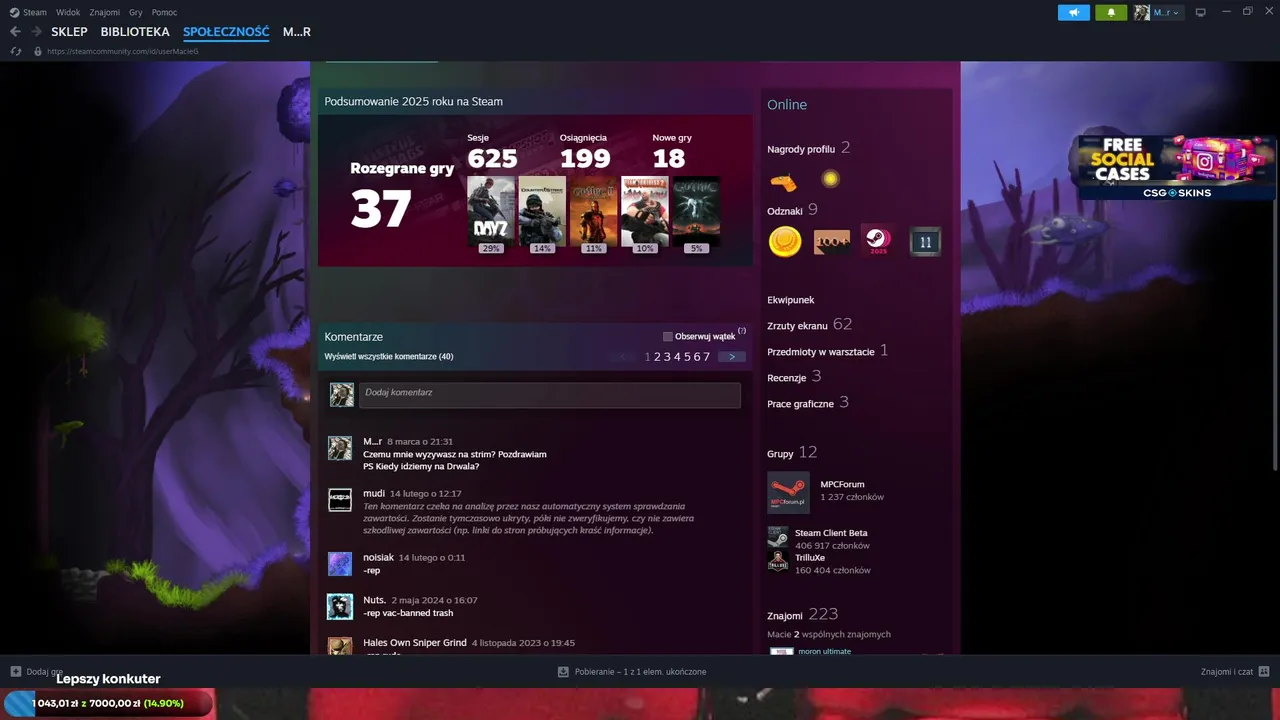Viewport: 1280px width, 720px height.
Task: Click the DayZ game cover thumbnail
Action: point(491,211)
